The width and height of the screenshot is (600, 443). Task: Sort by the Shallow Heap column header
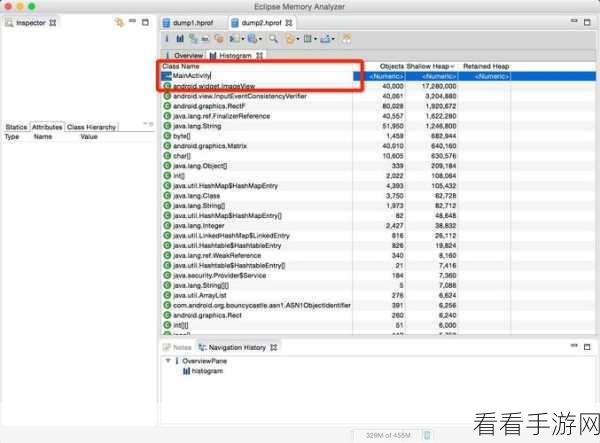click(x=431, y=67)
